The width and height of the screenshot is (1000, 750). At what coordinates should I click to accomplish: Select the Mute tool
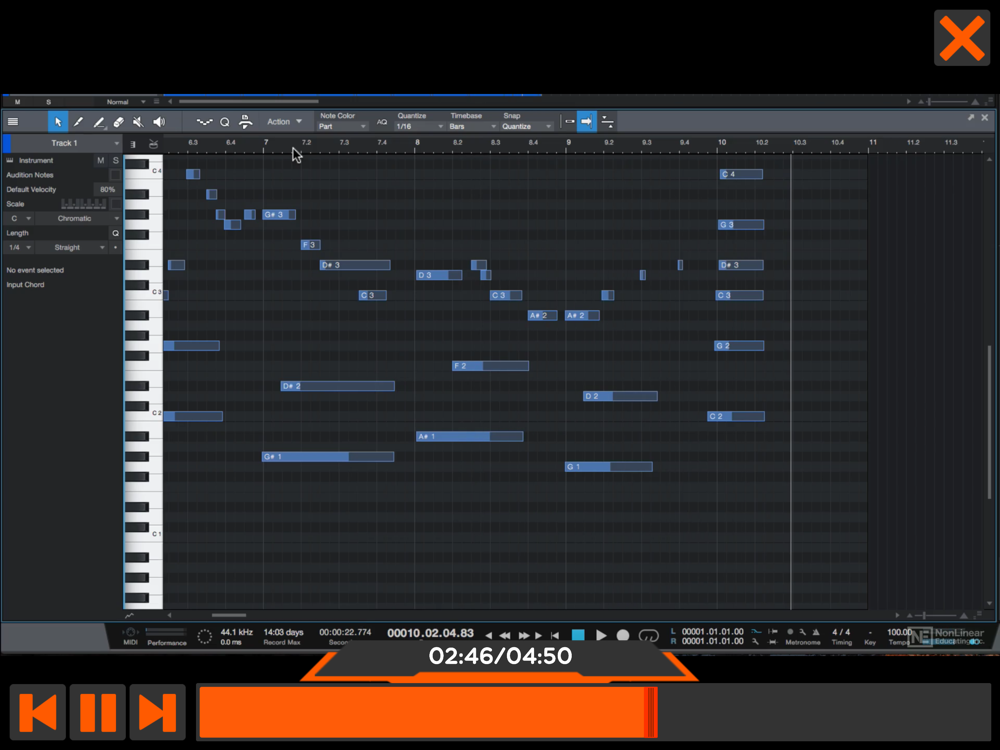pyautogui.click(x=138, y=122)
